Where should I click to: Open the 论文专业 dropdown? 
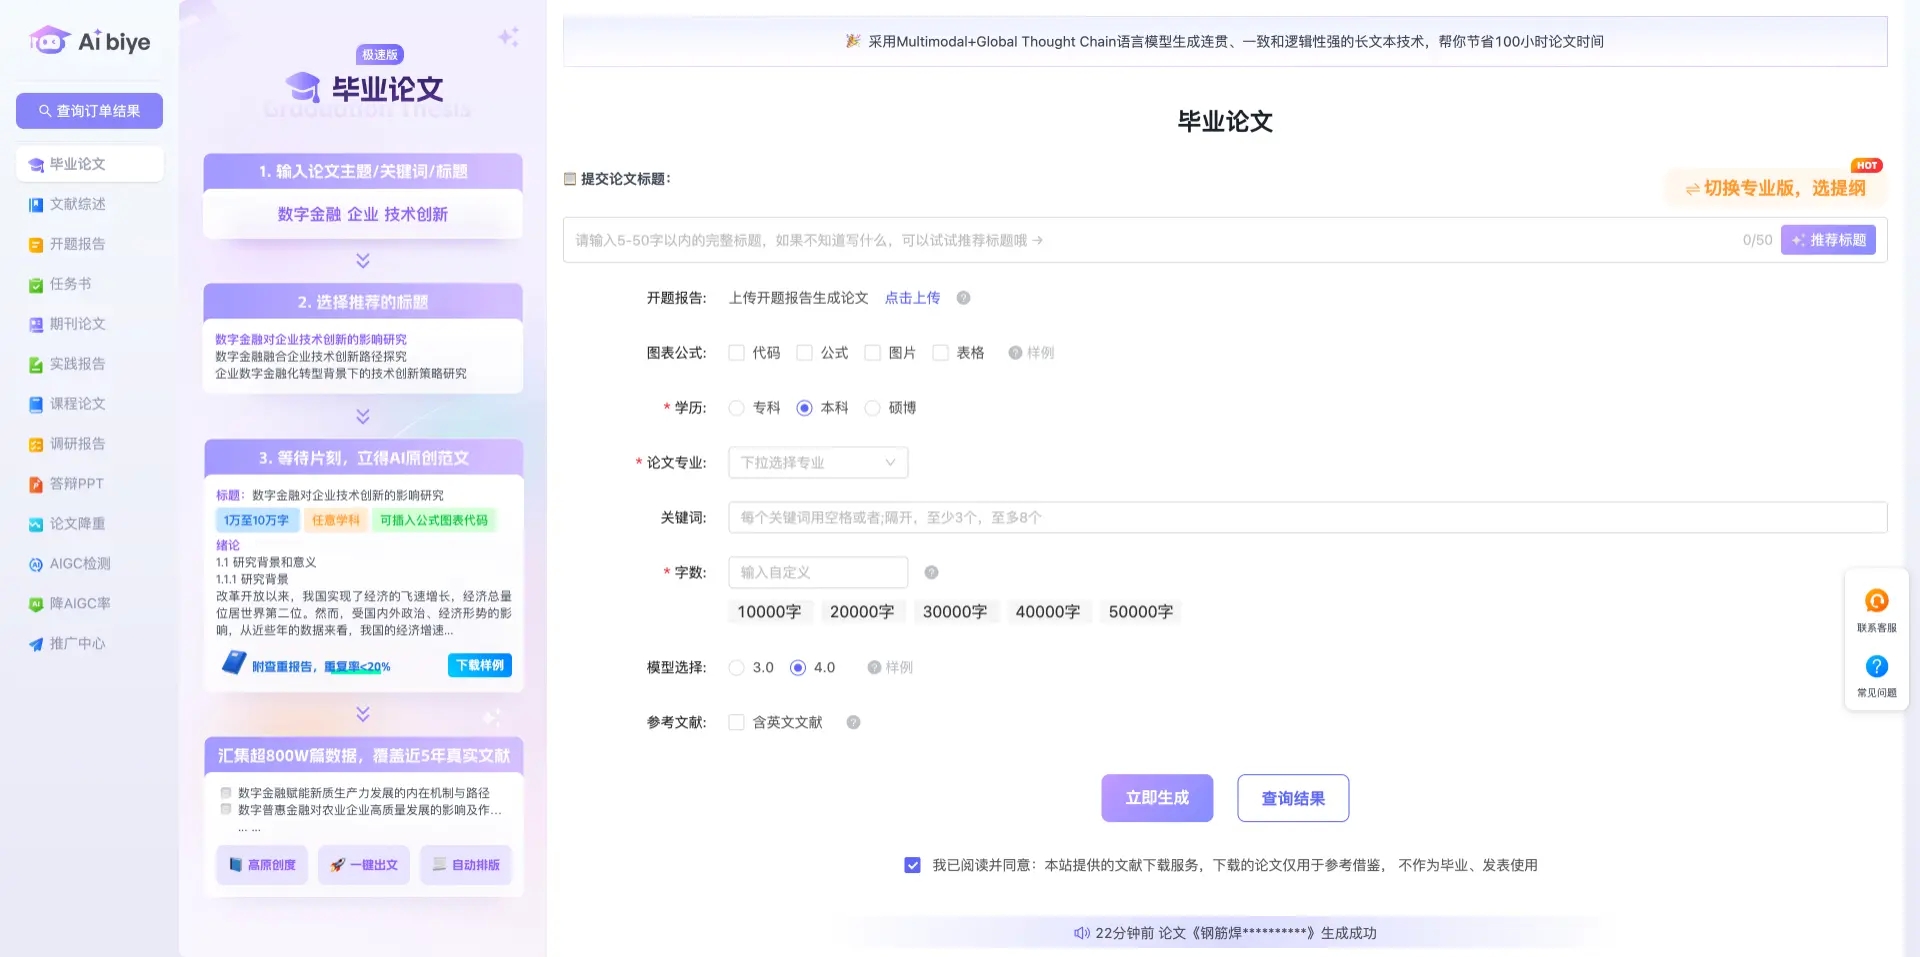coord(817,462)
